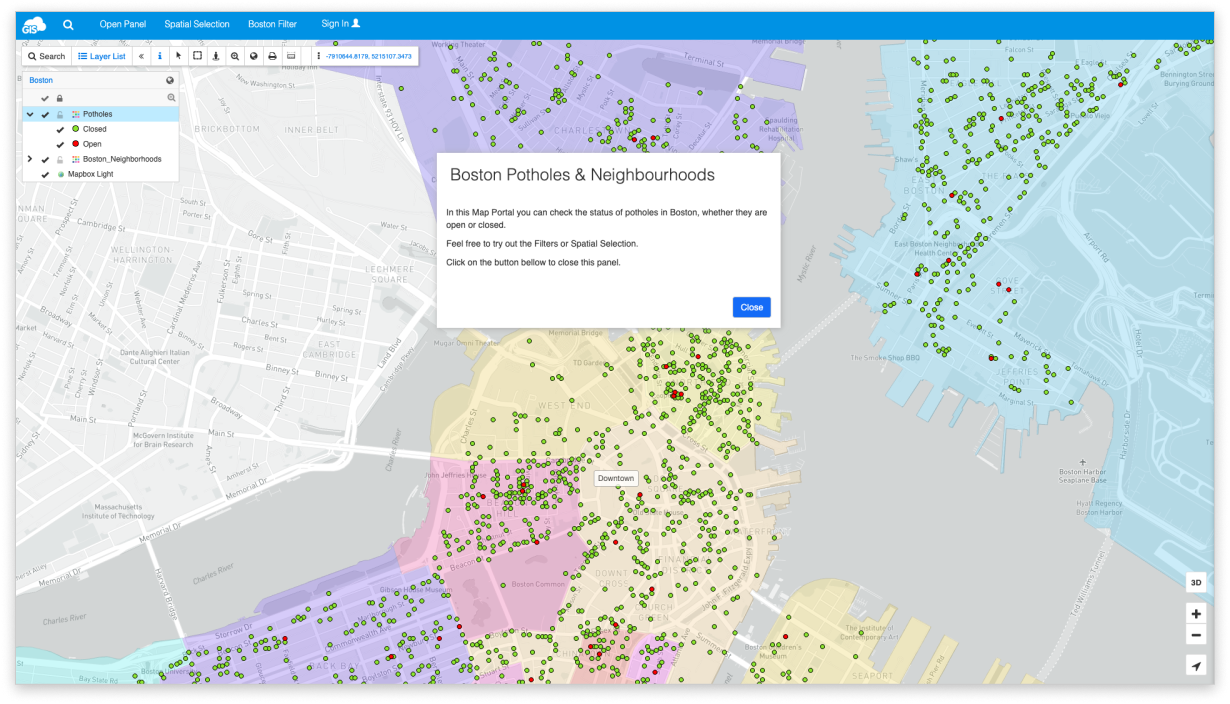
Task: Select the map info (i) tool
Action: click(x=160, y=56)
